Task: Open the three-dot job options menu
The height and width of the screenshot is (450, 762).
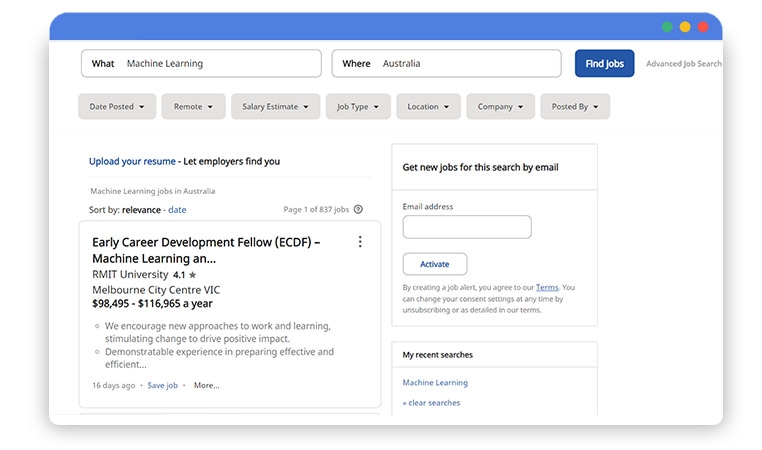Action: (x=360, y=242)
